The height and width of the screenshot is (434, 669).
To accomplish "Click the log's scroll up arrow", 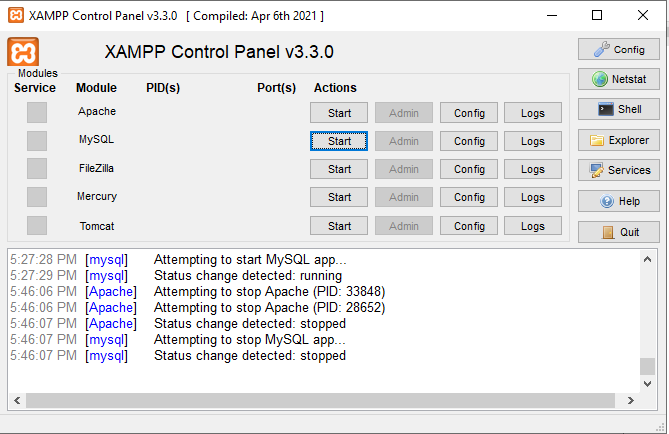I will 647,259.
